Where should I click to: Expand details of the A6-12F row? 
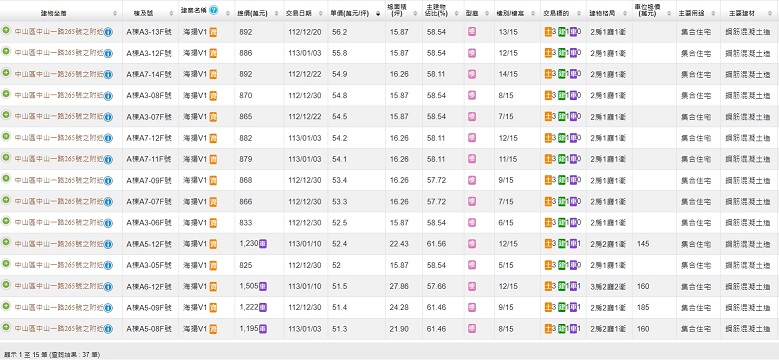point(6,285)
